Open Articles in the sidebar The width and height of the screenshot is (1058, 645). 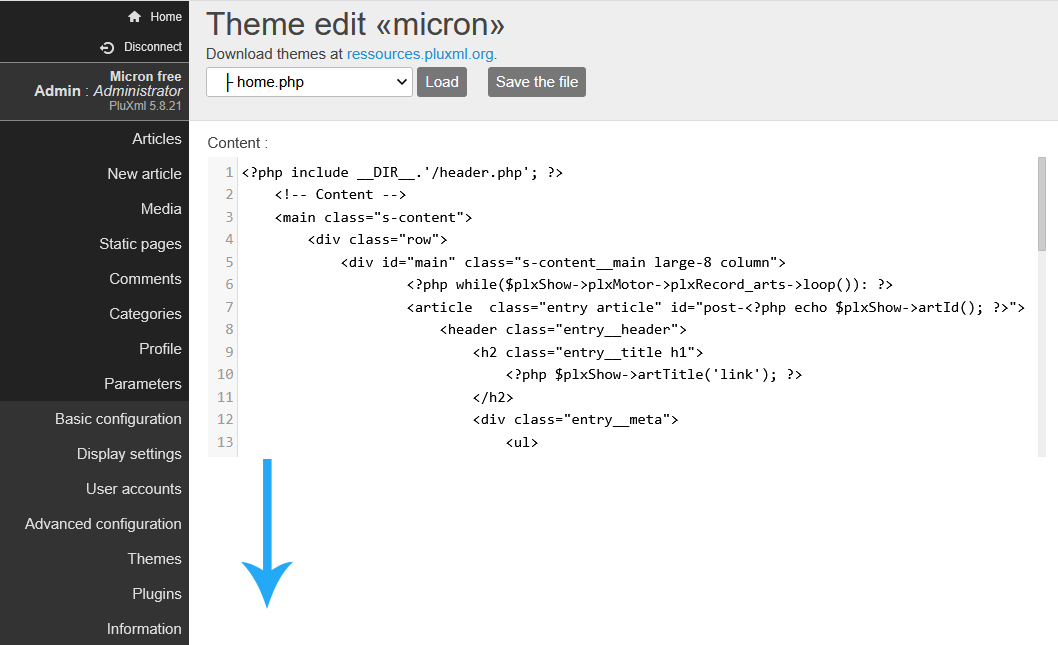point(157,139)
